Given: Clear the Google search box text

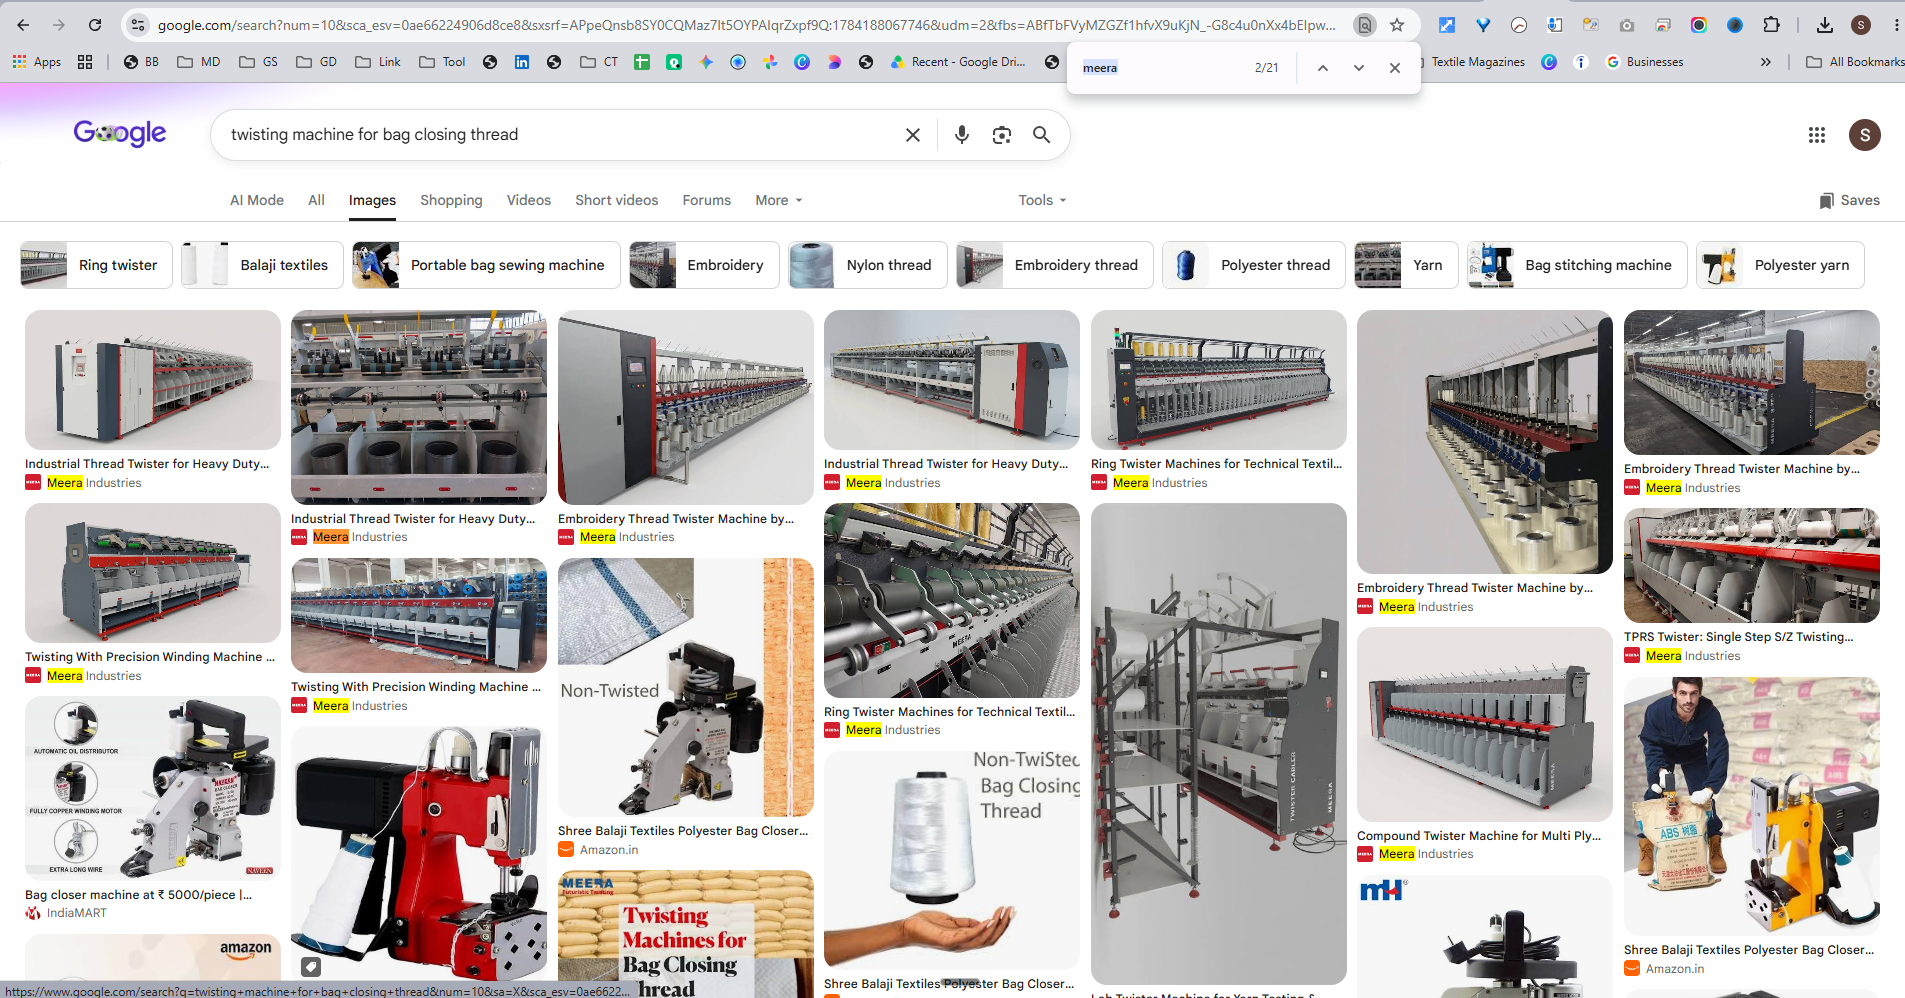Looking at the screenshot, I should point(912,135).
